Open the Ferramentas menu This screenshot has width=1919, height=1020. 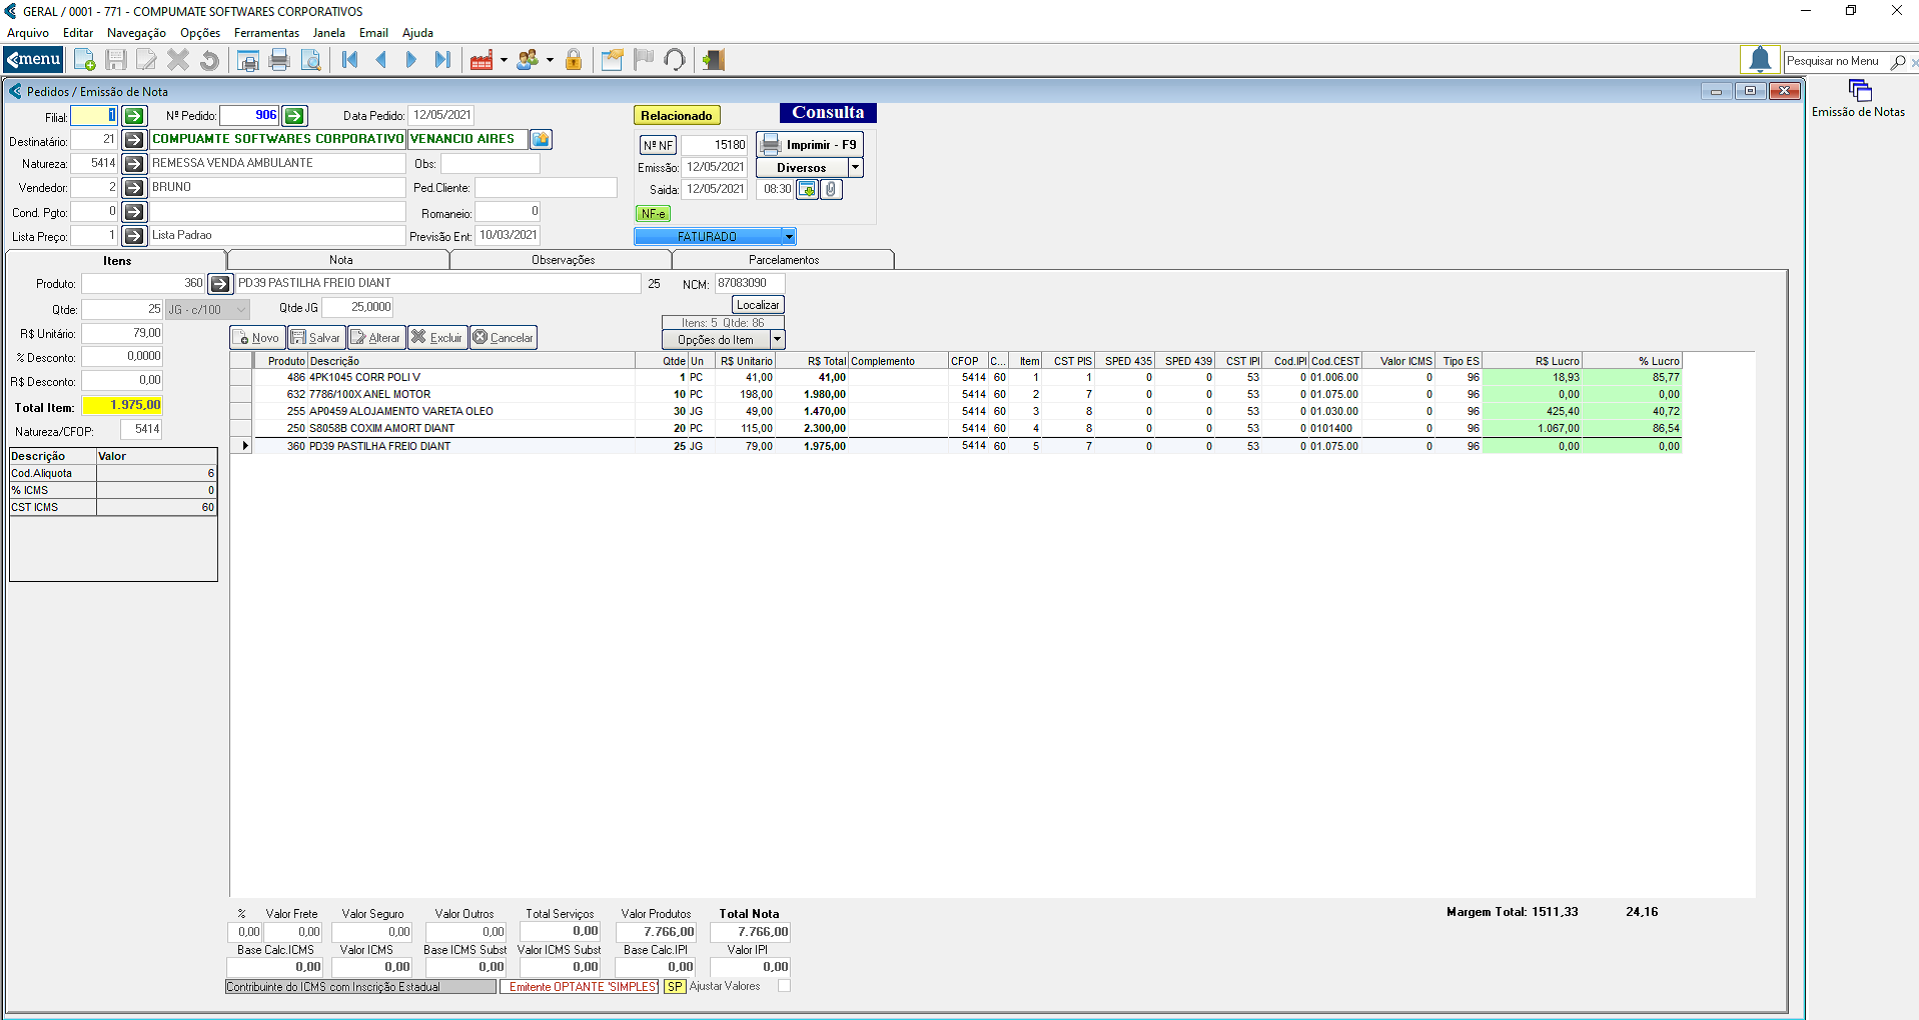coord(266,33)
